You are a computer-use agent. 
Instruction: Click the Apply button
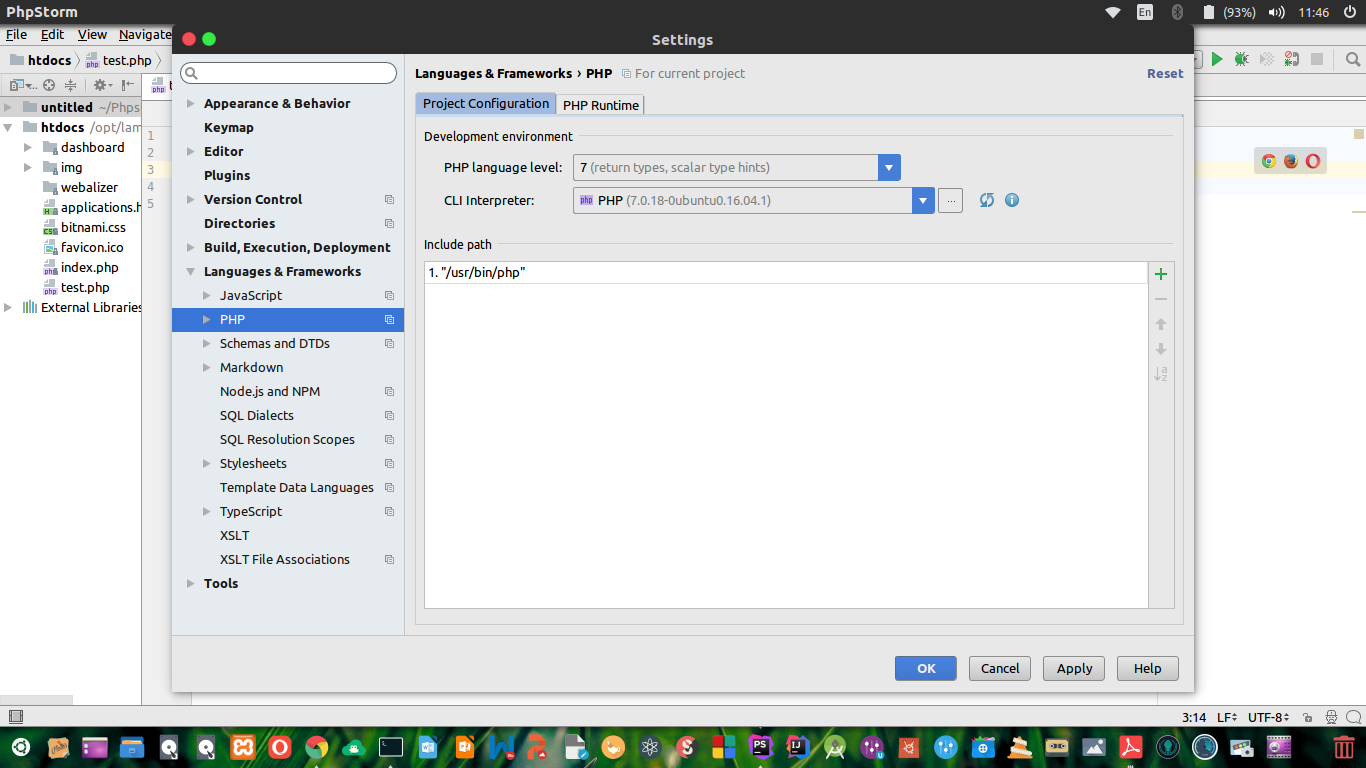(1074, 668)
